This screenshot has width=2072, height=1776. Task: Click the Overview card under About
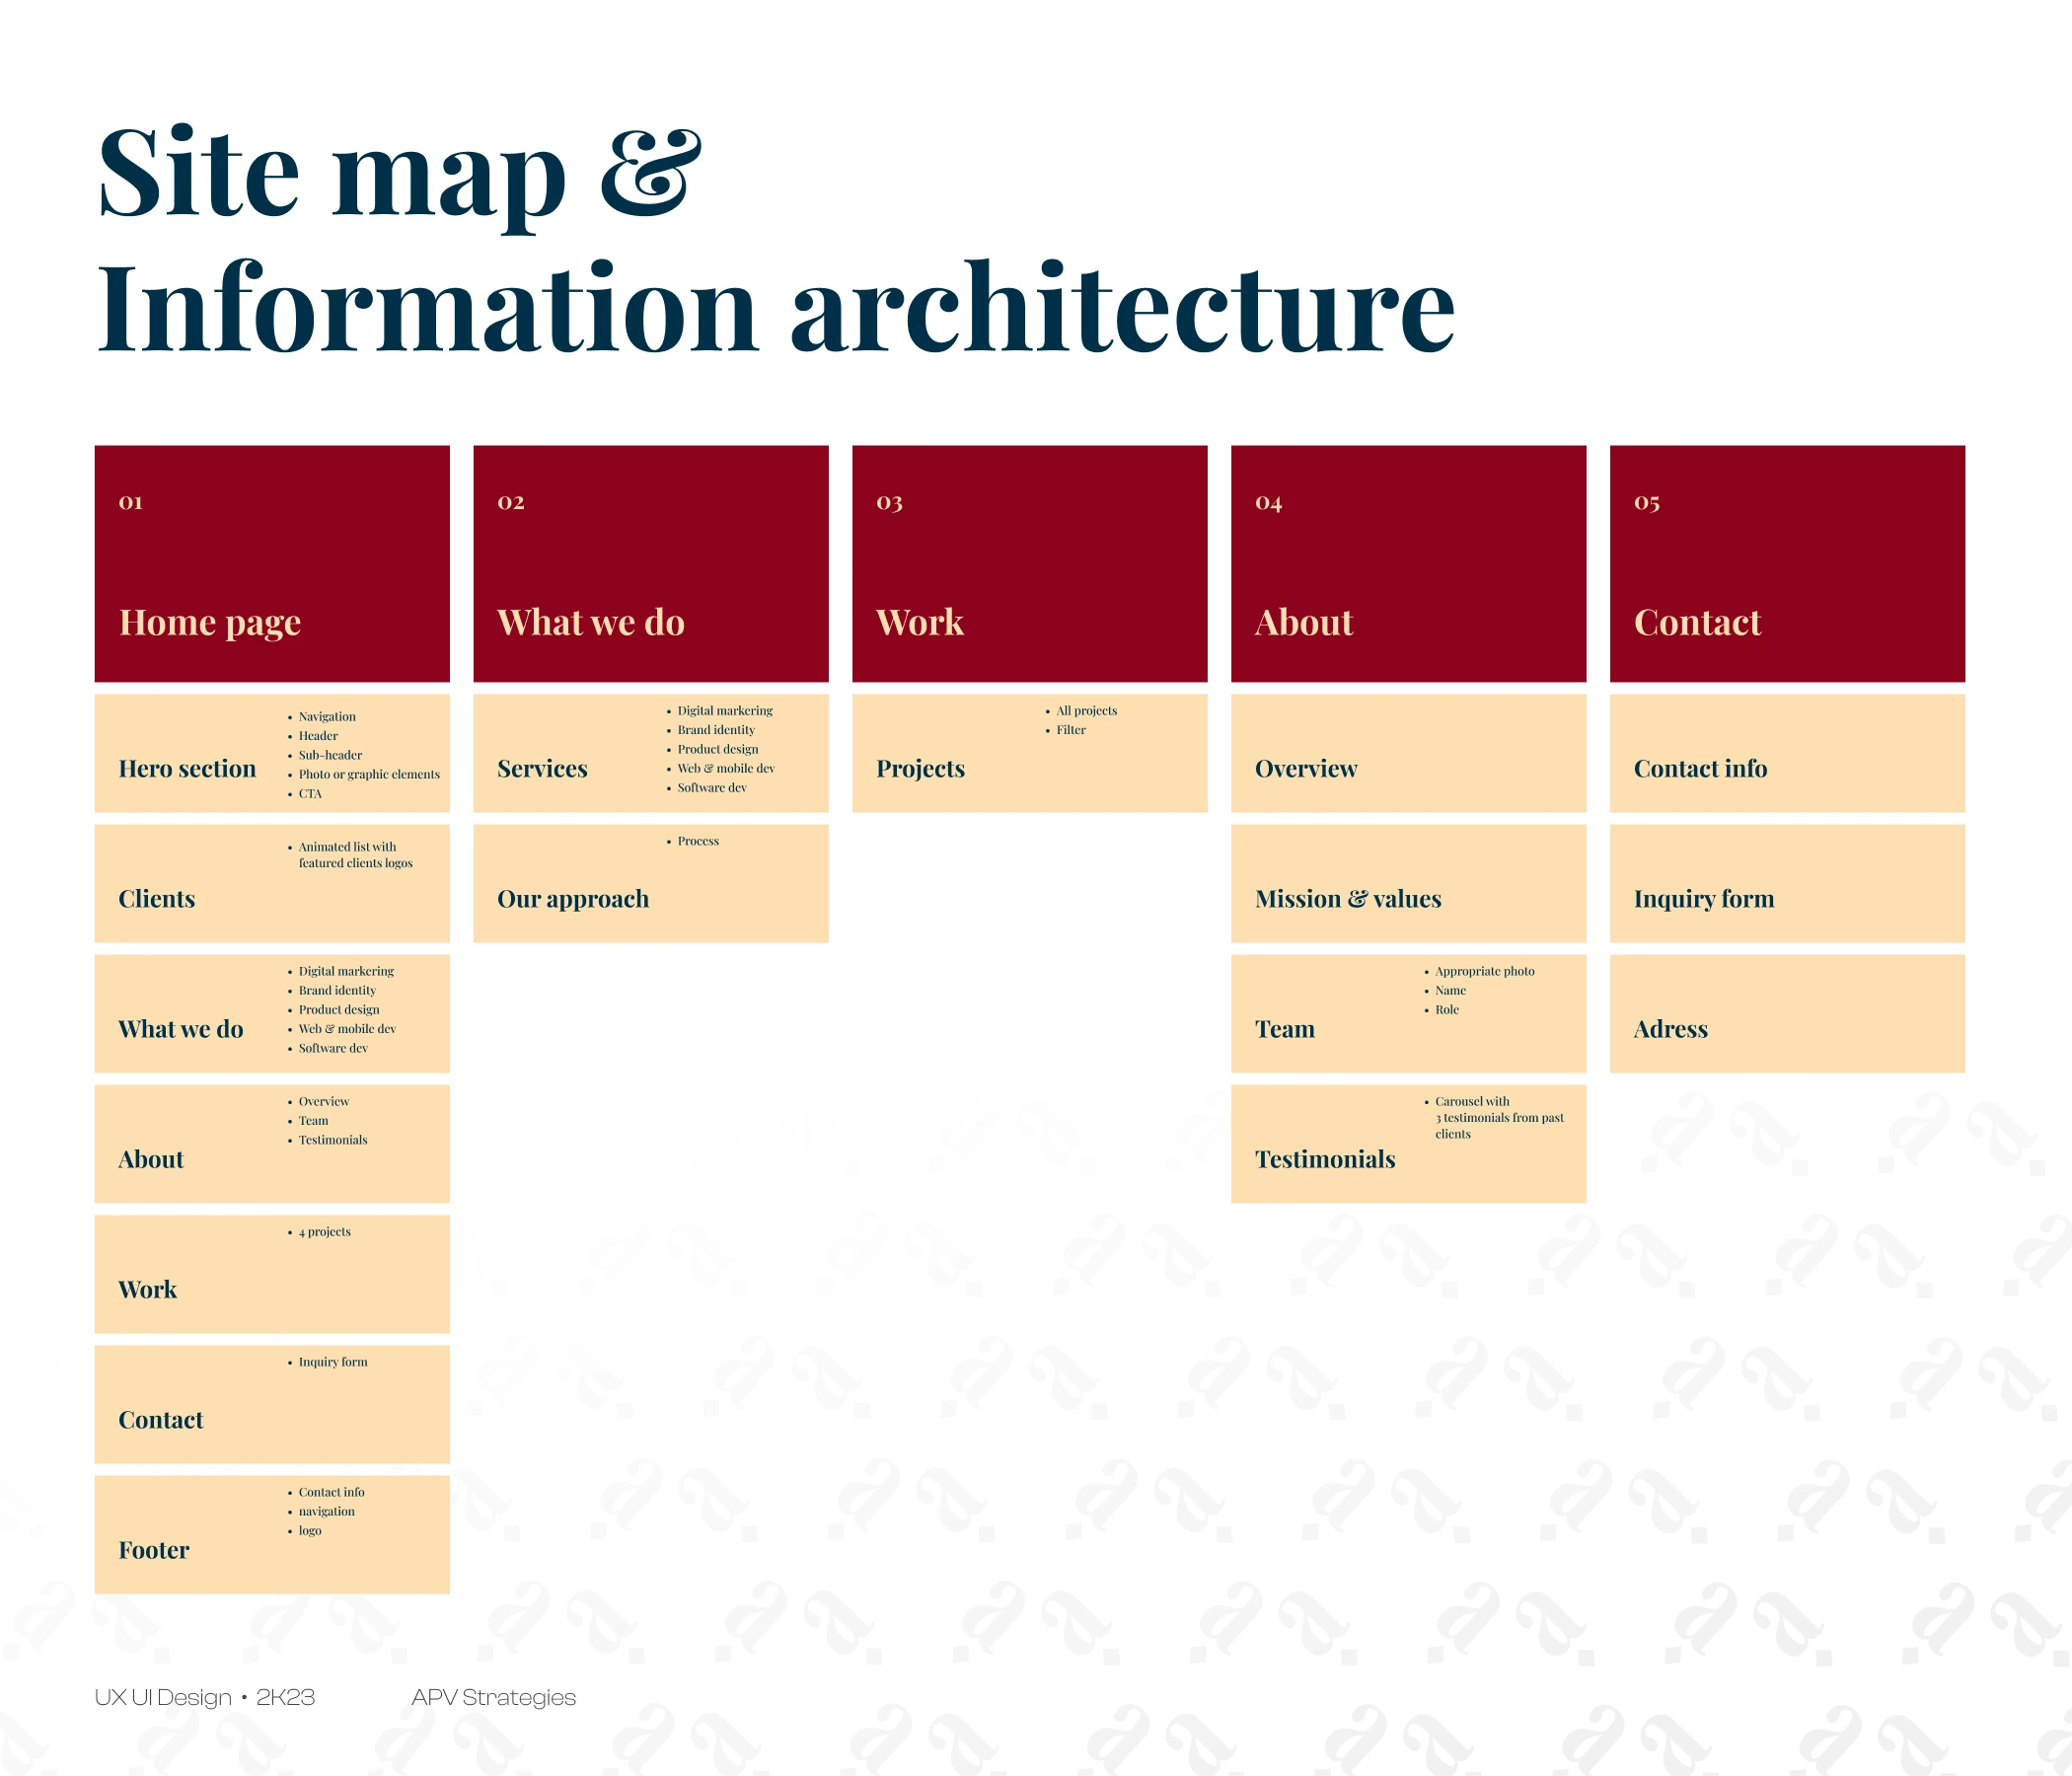[1408, 753]
